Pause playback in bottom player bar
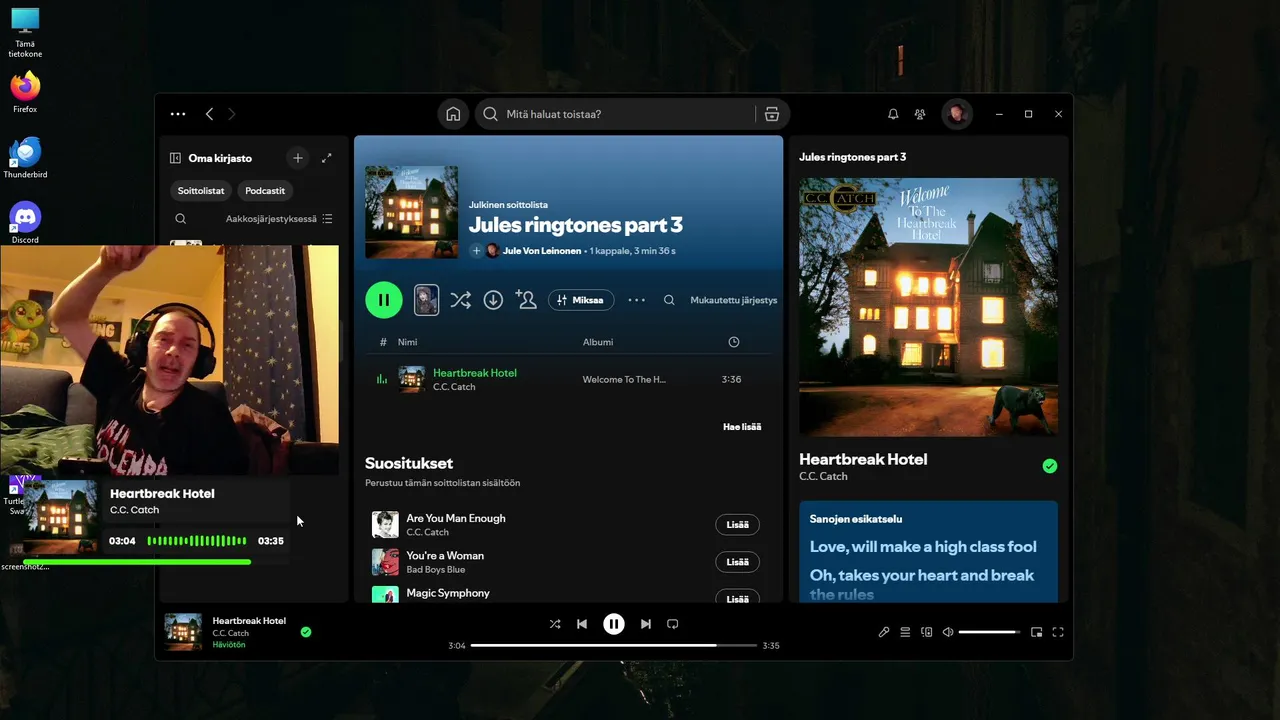1280x720 pixels. point(614,624)
